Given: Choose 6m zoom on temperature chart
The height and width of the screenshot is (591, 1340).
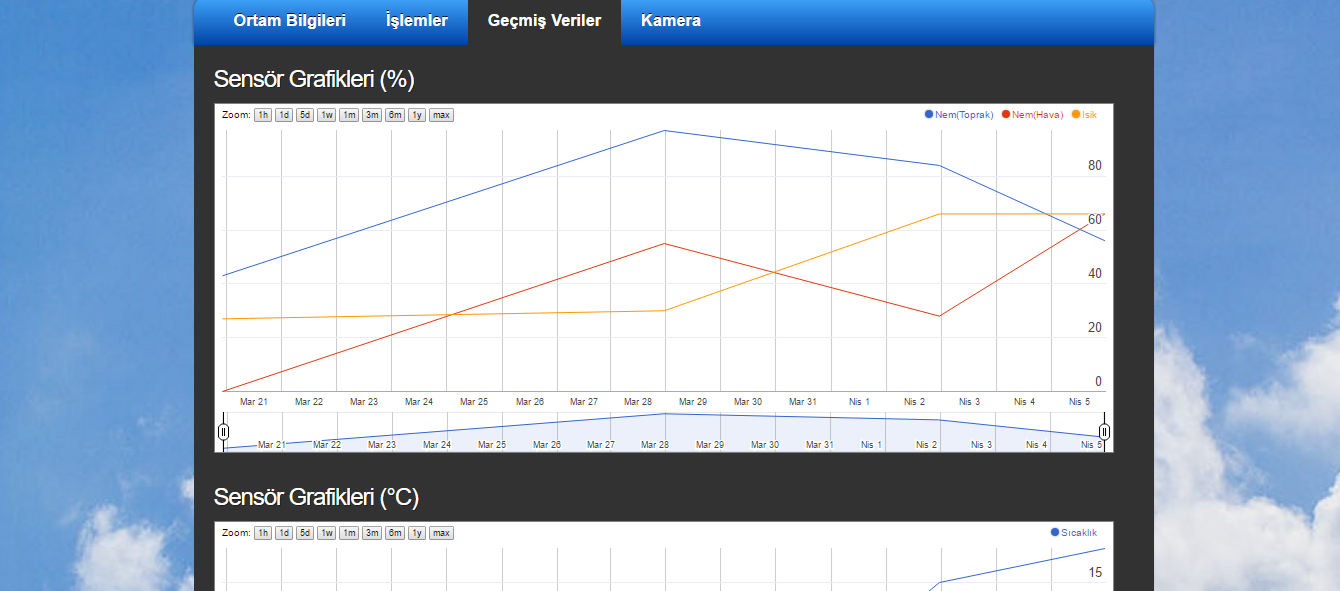Looking at the screenshot, I should coord(395,533).
